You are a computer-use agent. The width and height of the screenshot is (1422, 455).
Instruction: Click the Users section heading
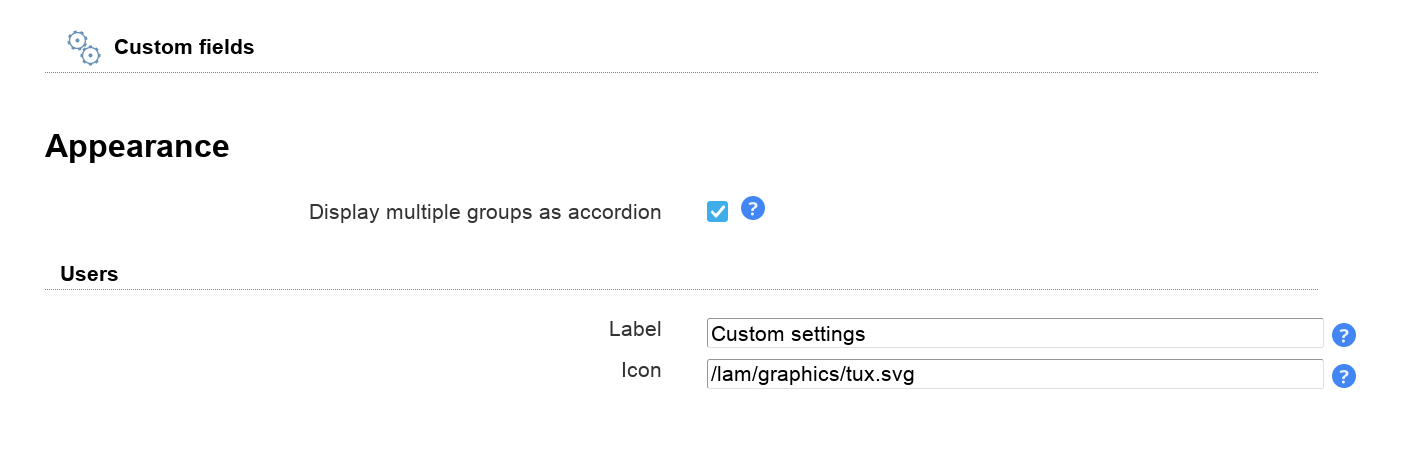(89, 274)
